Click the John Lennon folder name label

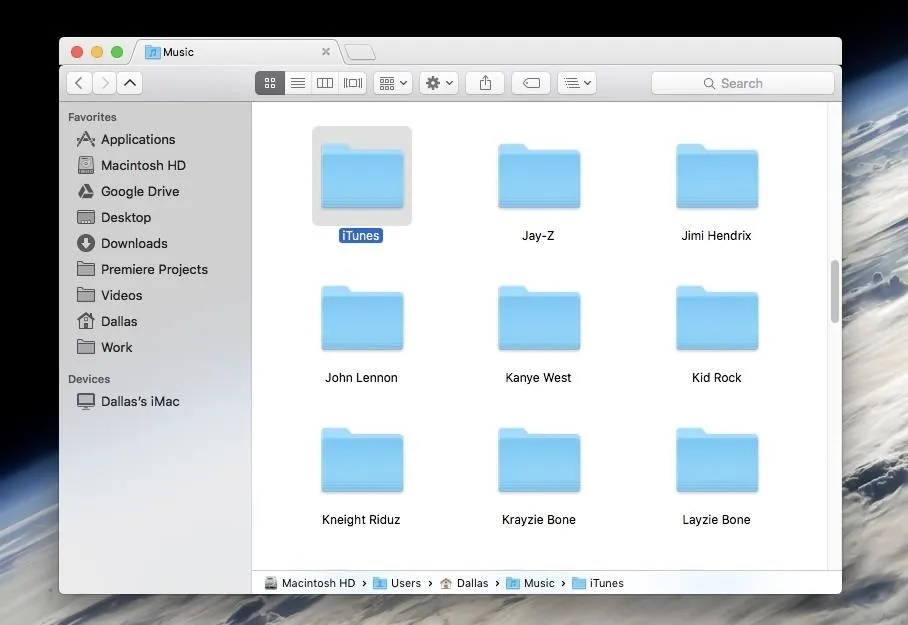click(x=361, y=378)
